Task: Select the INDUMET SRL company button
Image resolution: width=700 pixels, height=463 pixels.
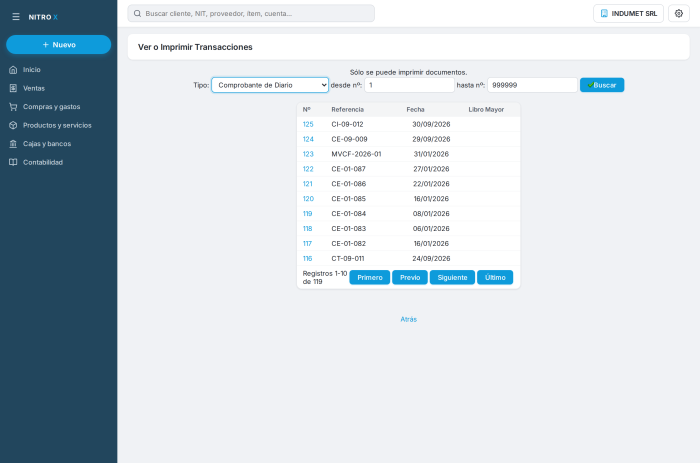Action: (x=628, y=13)
